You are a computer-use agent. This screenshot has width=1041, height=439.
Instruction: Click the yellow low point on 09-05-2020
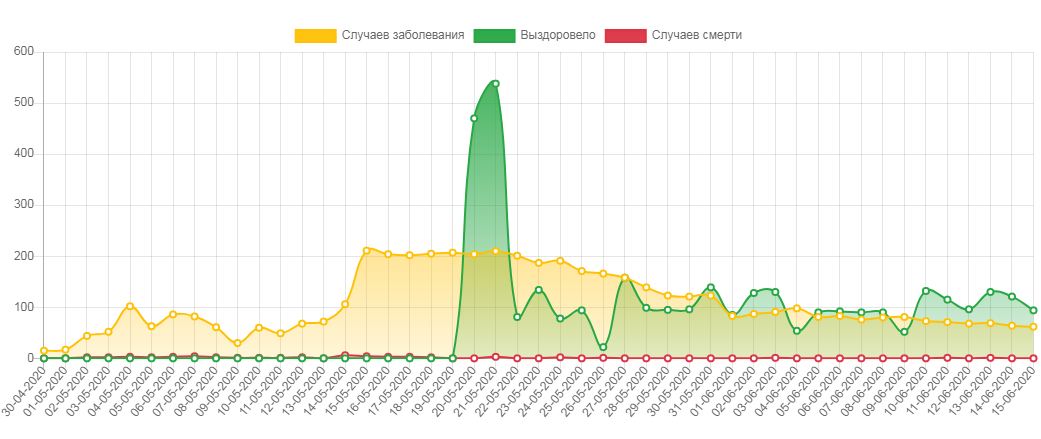[x=237, y=344]
